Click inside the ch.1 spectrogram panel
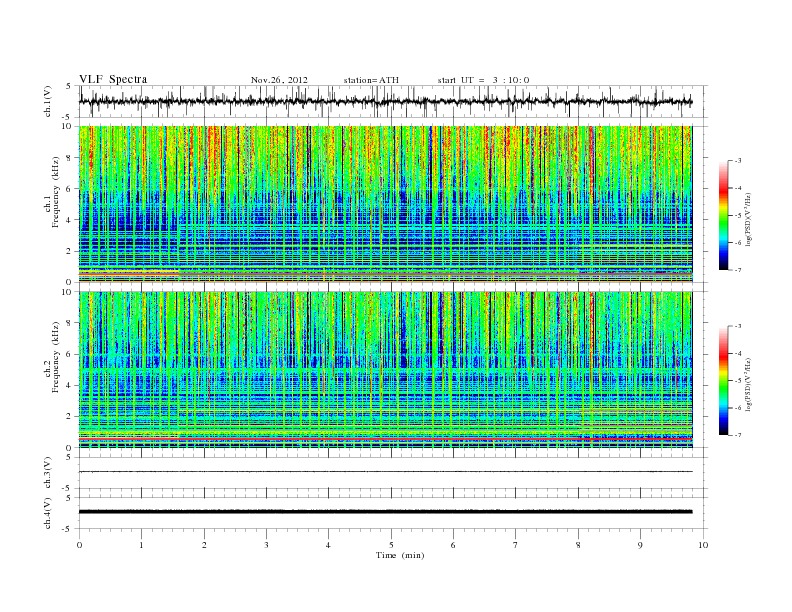The height and width of the screenshot is (612, 792). [385, 204]
